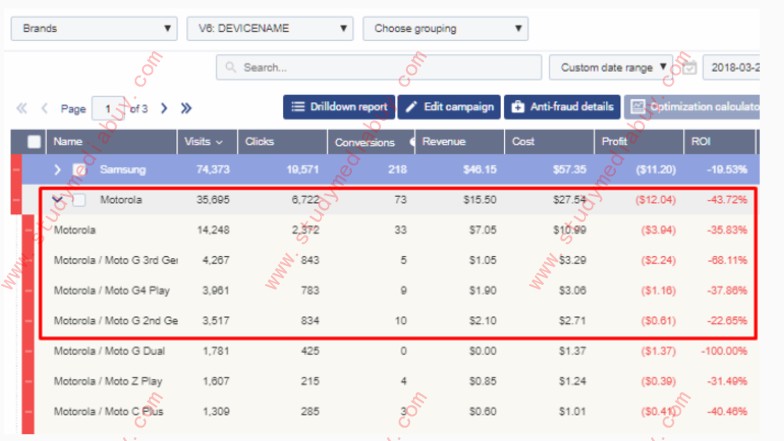Click the ($0.61) profit value
This screenshot has width=784, height=441.
(x=658, y=320)
